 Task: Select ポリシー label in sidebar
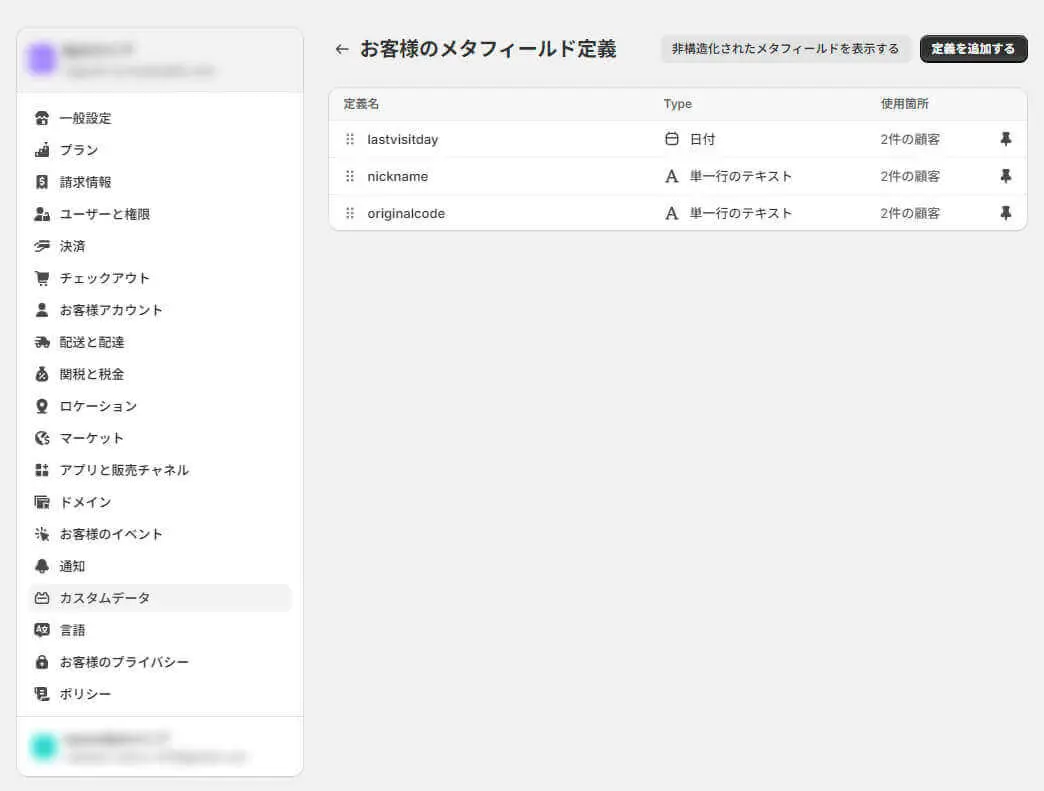[x=85, y=694]
